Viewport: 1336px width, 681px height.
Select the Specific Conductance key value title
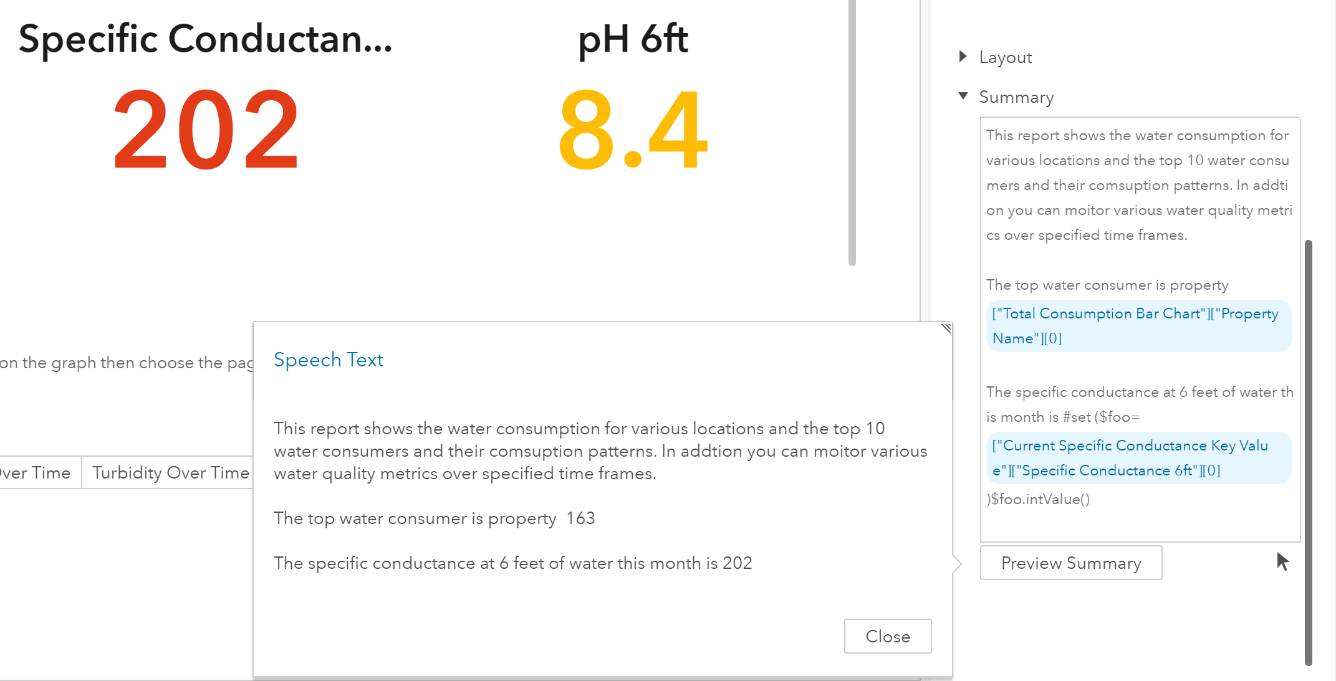(205, 40)
